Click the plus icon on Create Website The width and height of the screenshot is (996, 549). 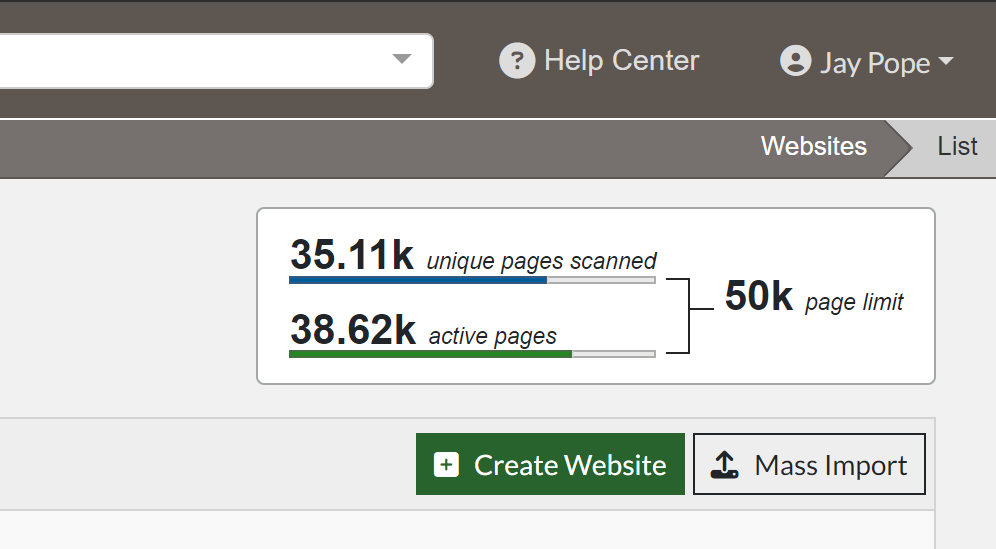[x=446, y=464]
